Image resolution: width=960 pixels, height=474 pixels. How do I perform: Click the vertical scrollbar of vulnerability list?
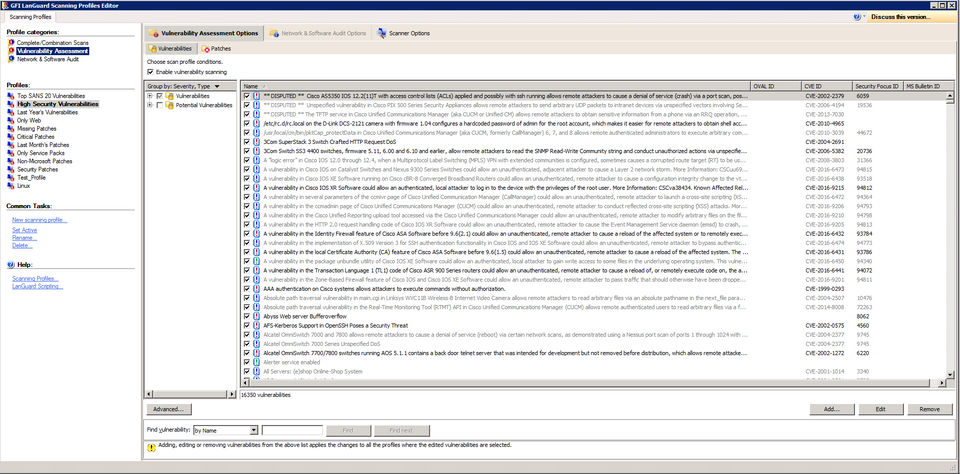pos(950,235)
